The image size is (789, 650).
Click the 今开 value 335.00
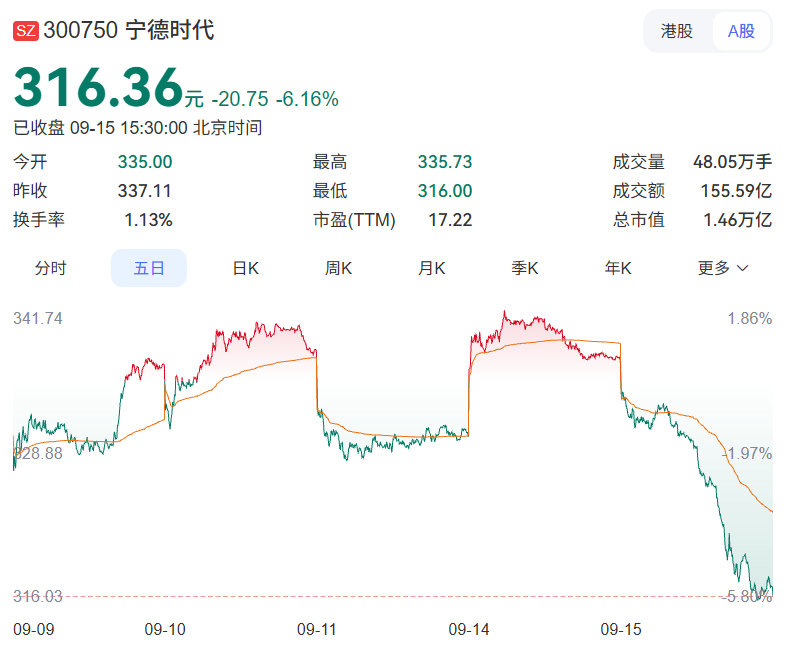[145, 162]
